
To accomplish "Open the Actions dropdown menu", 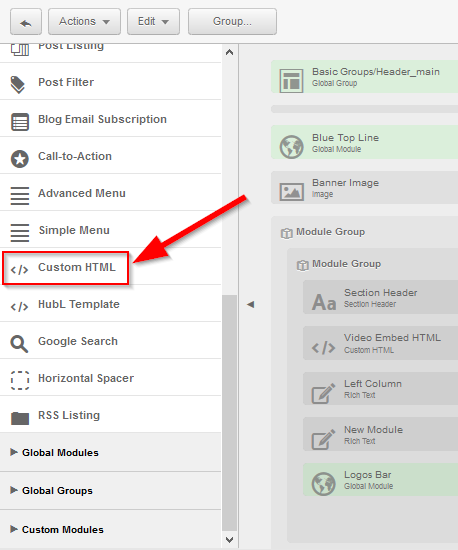I will click(84, 22).
